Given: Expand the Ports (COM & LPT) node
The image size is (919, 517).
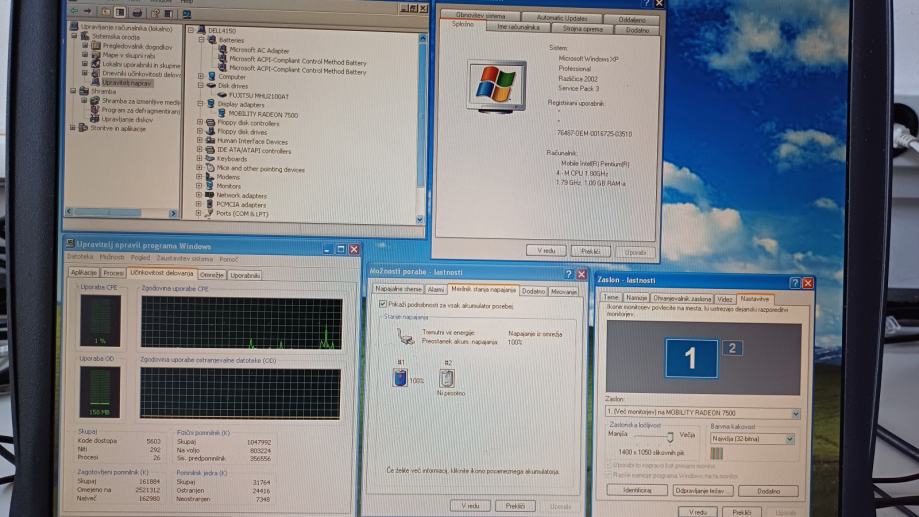Looking at the screenshot, I should click(199, 213).
